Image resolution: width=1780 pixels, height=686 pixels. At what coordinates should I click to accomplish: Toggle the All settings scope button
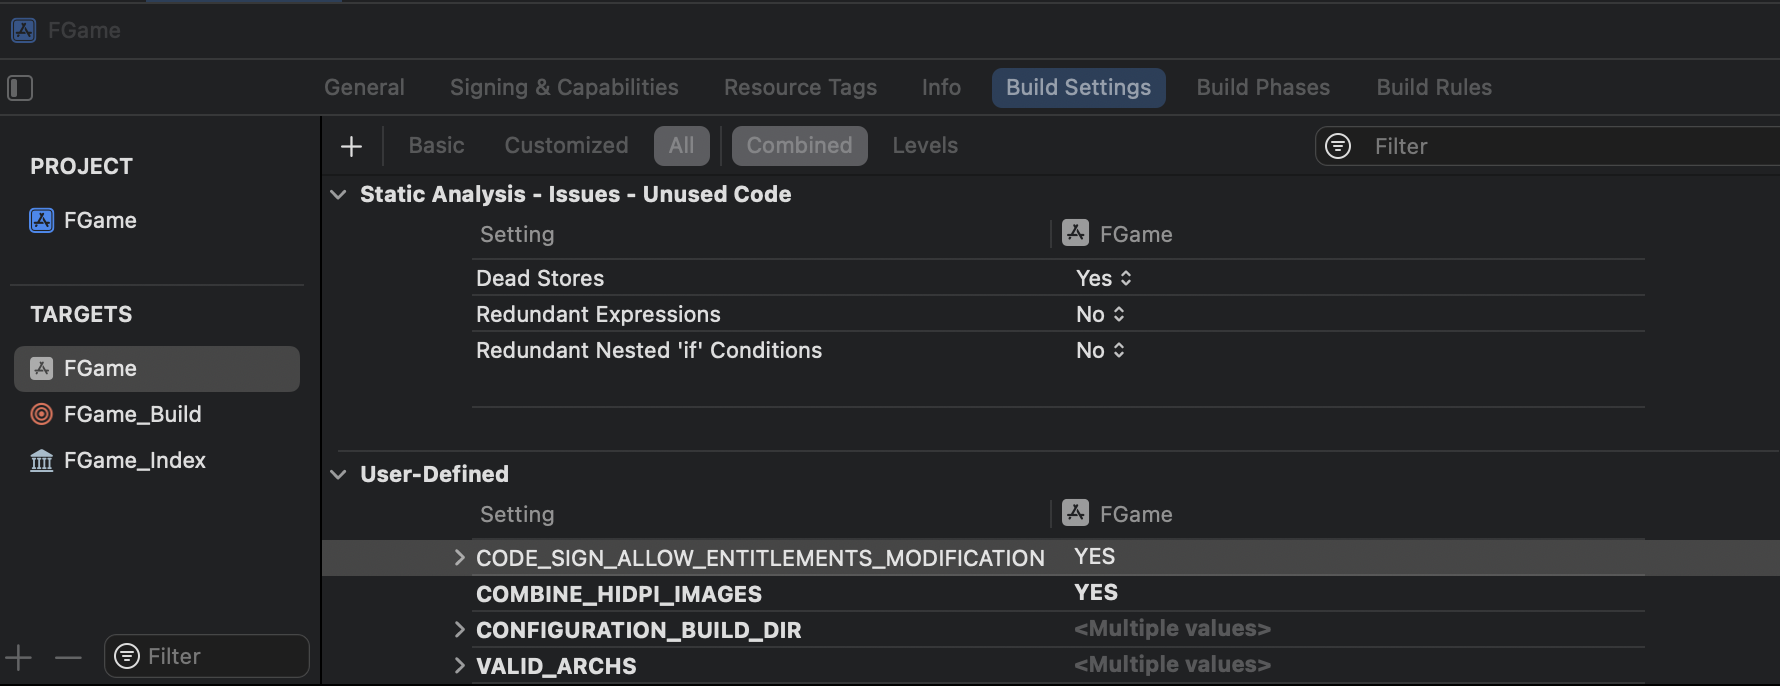coord(681,146)
